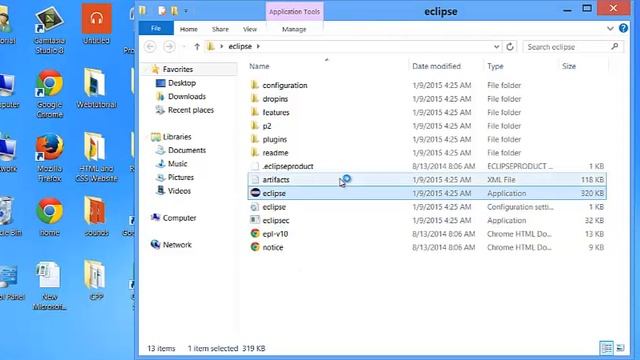Select the HTML and CSS Website folder
The image size is (640, 360).
point(96,158)
